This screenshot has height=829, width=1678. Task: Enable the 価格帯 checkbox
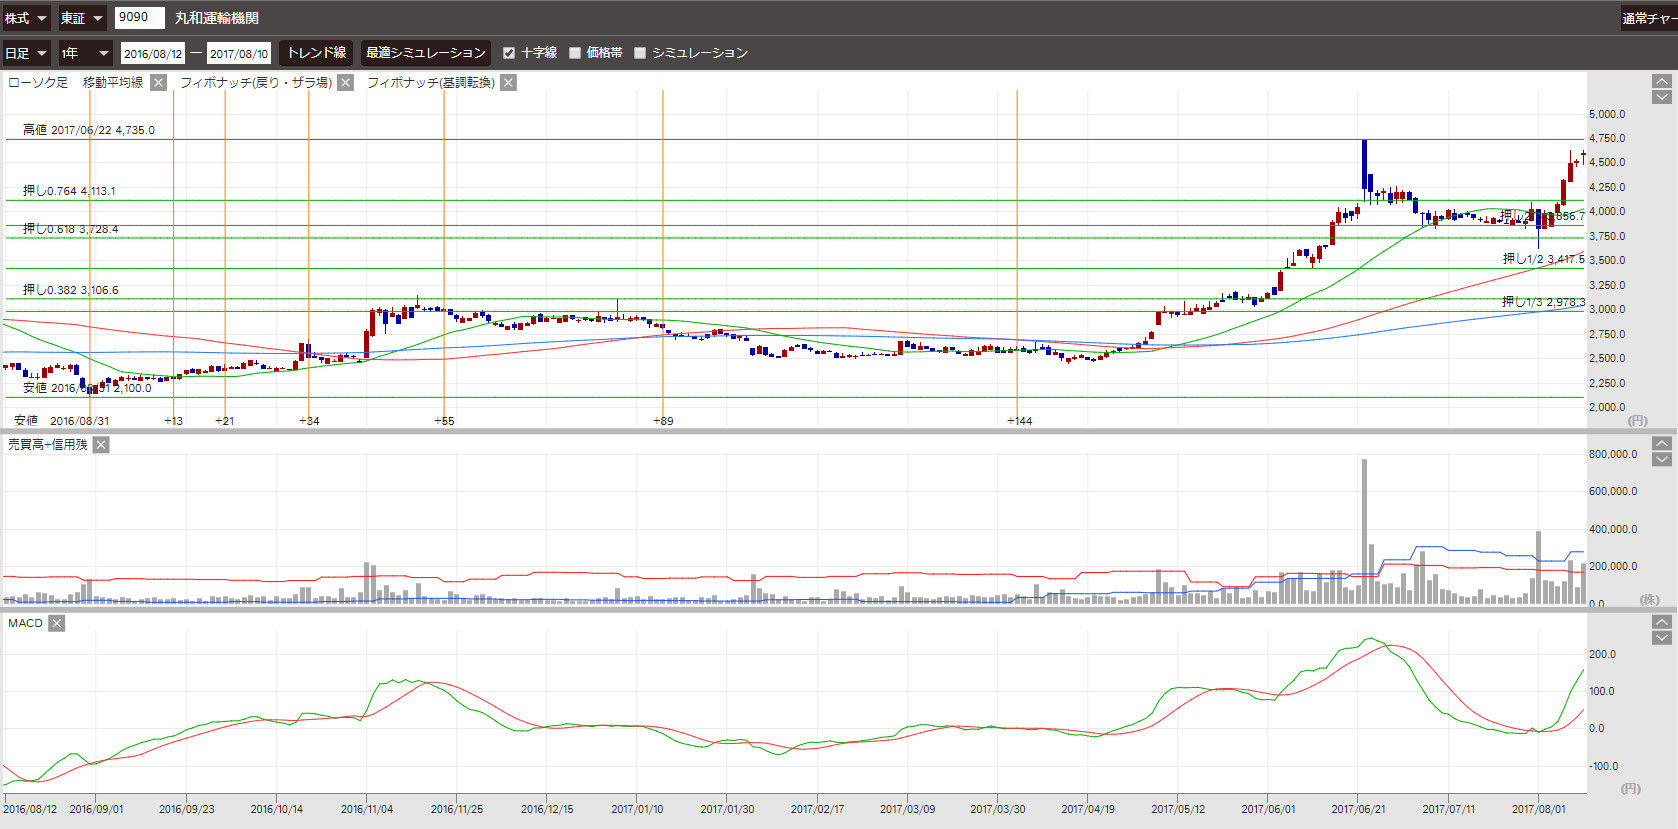click(x=575, y=53)
